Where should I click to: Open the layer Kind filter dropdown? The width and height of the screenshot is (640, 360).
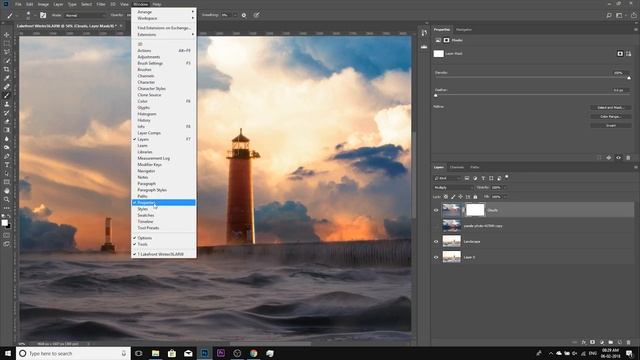click(447, 178)
